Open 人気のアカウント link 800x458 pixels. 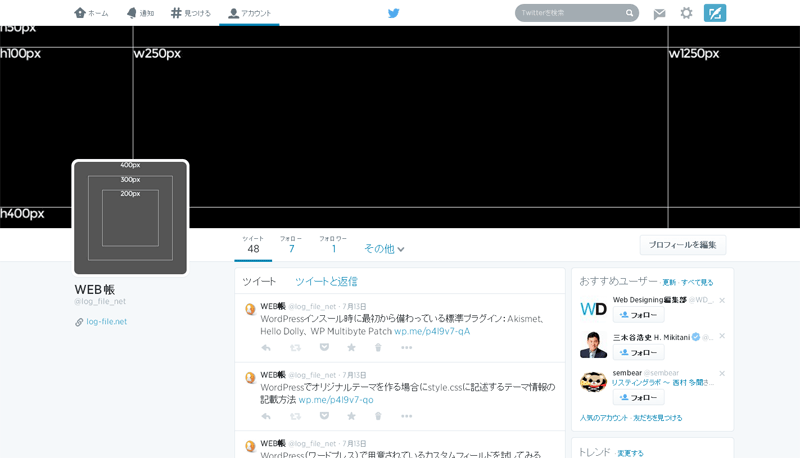pyautogui.click(x=604, y=418)
